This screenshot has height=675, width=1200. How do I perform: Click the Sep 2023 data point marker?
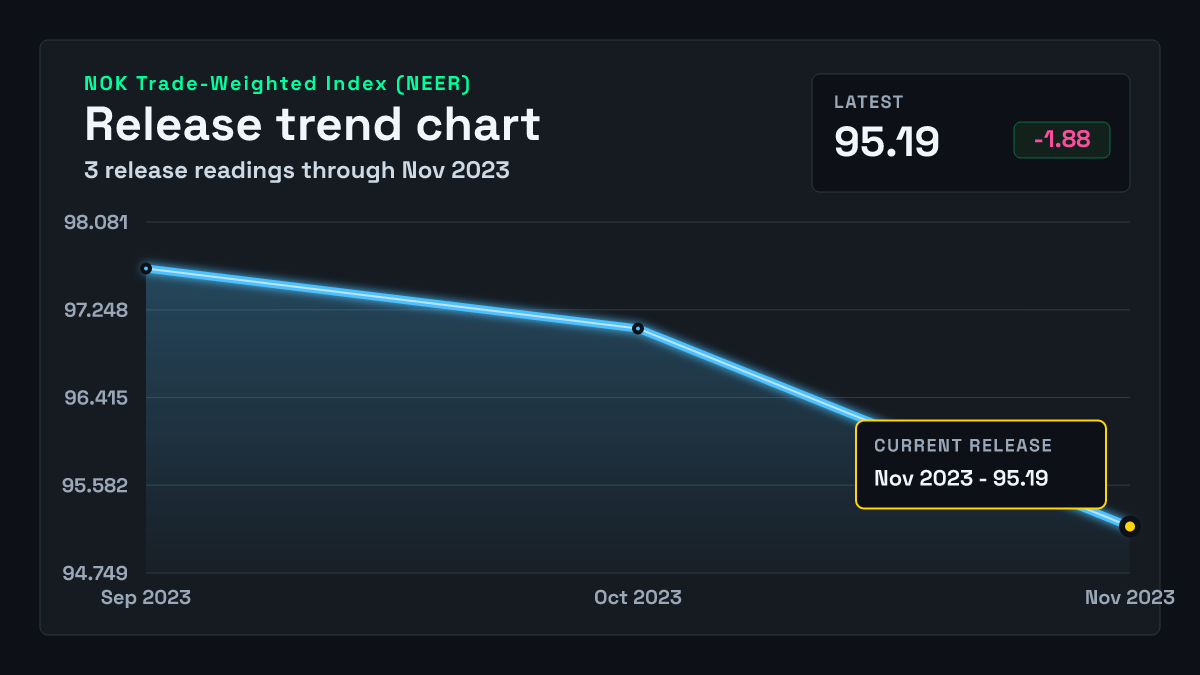146,268
